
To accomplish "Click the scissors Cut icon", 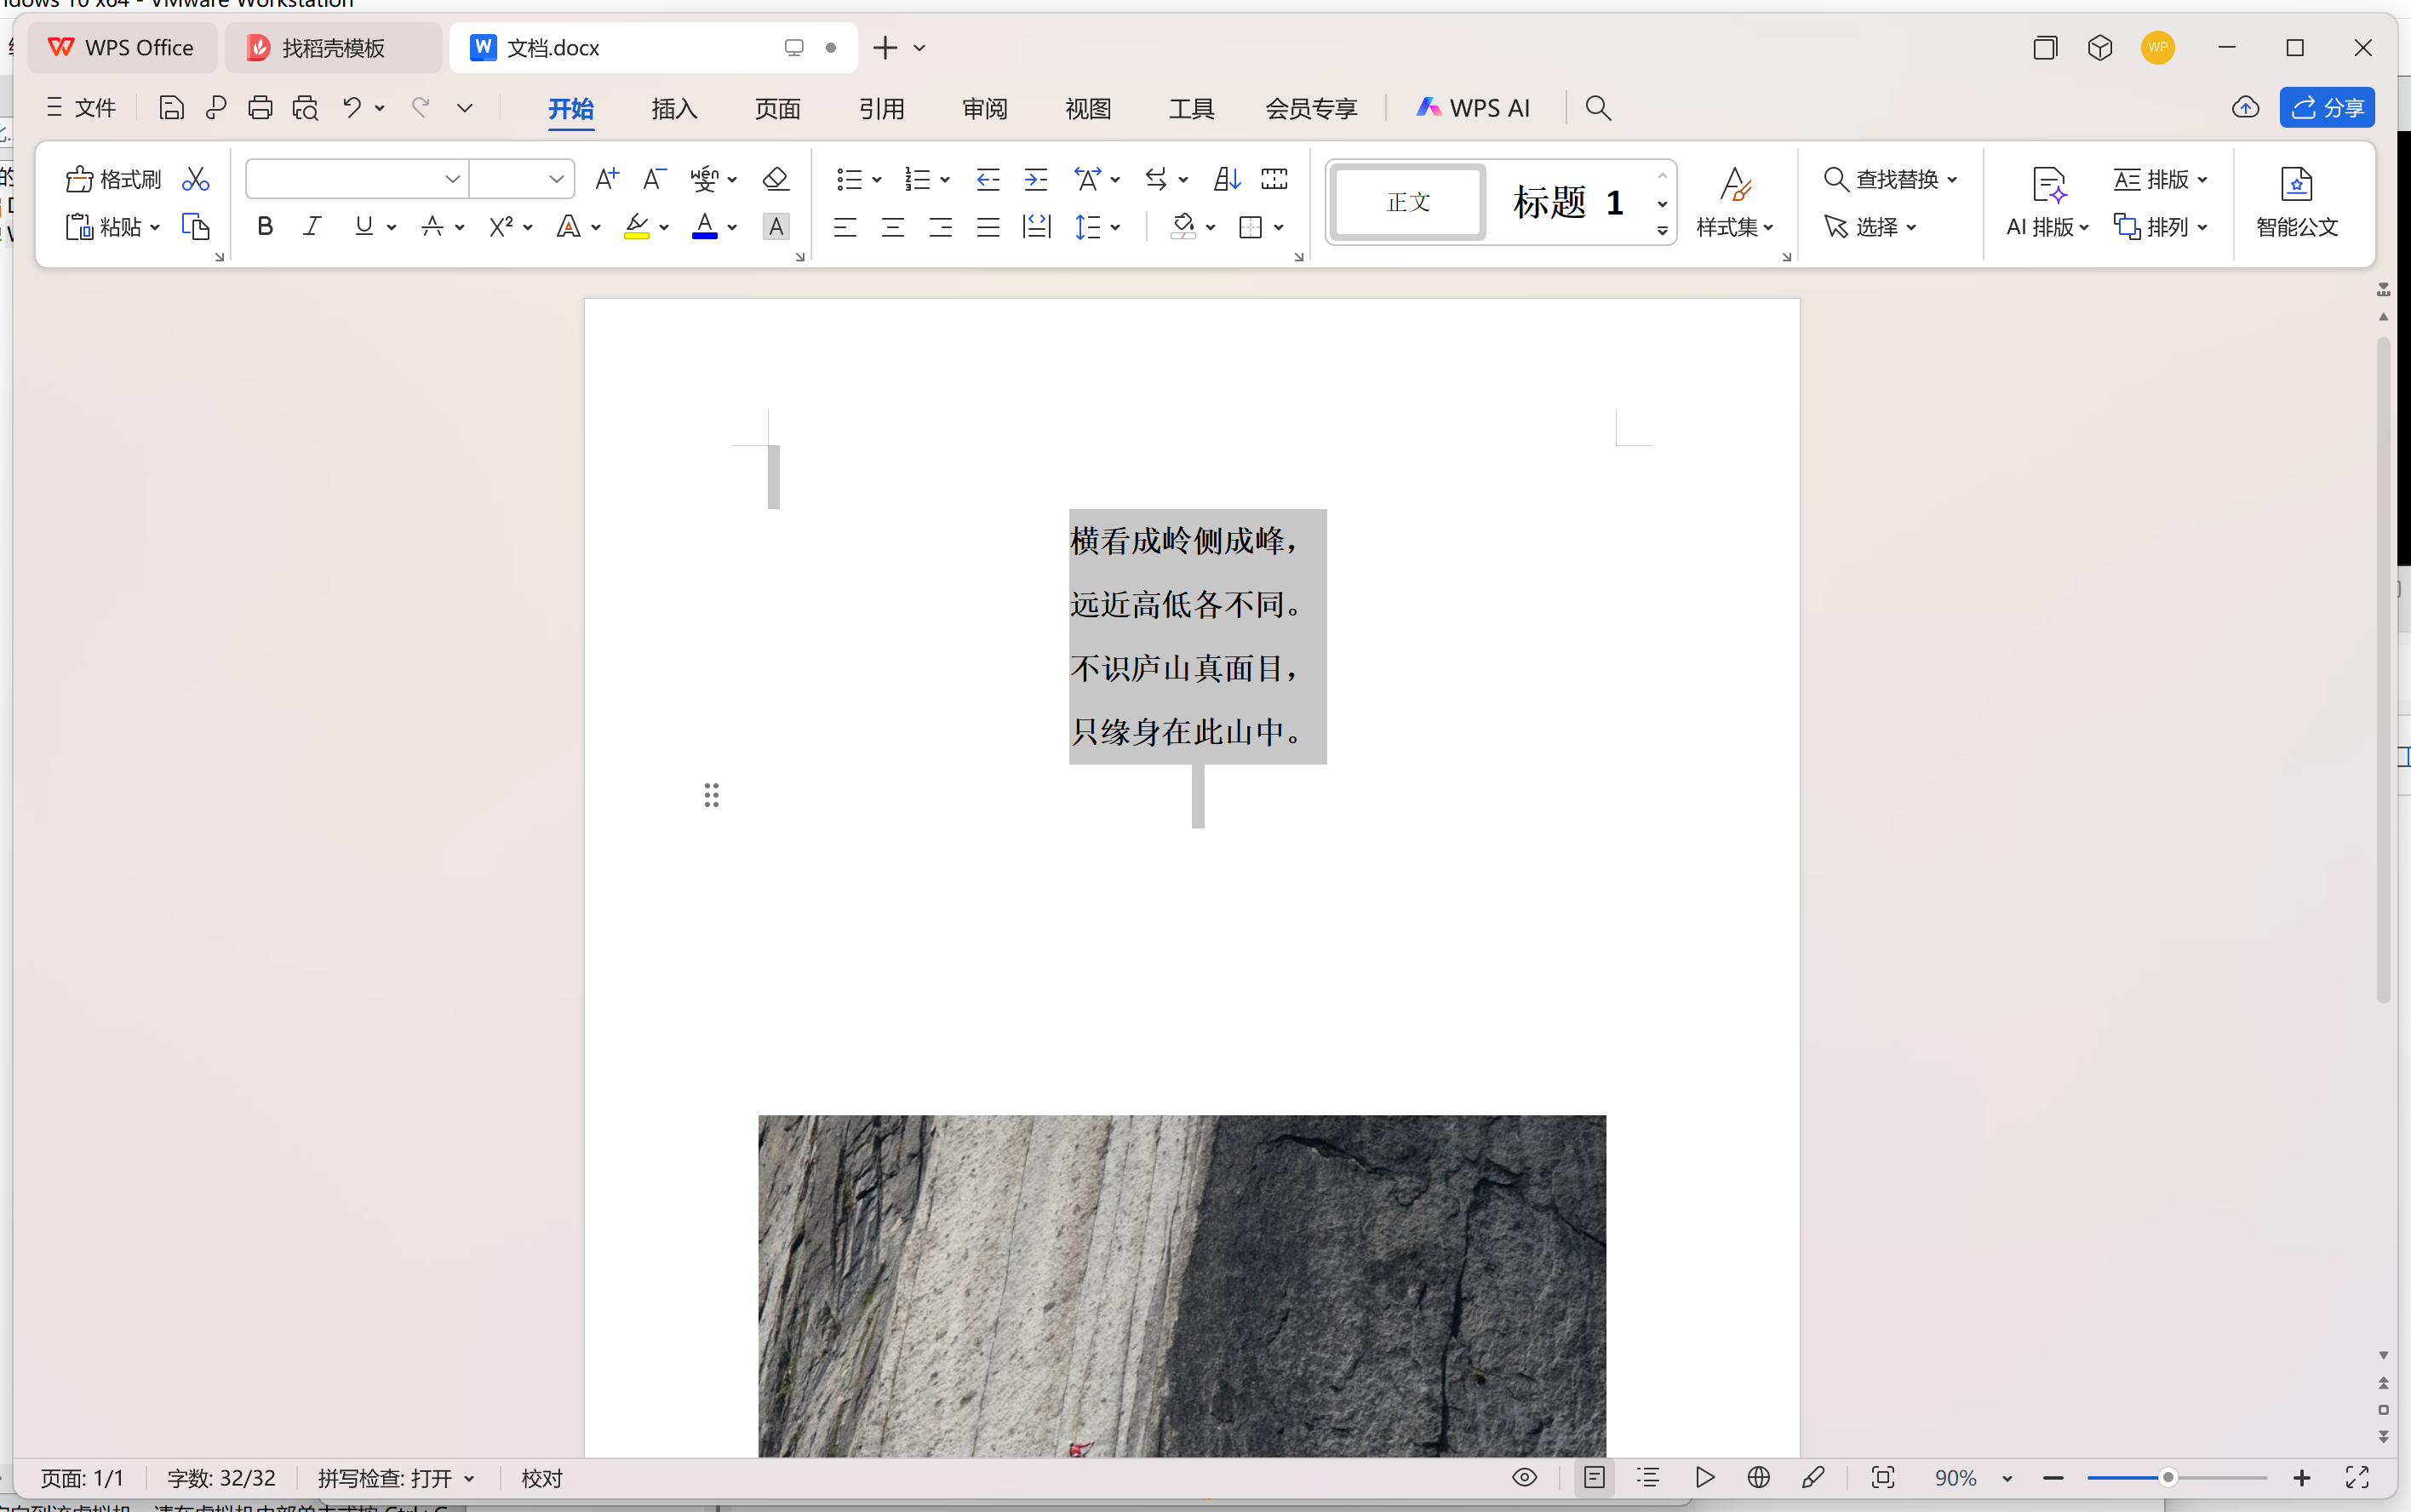I will click(196, 179).
